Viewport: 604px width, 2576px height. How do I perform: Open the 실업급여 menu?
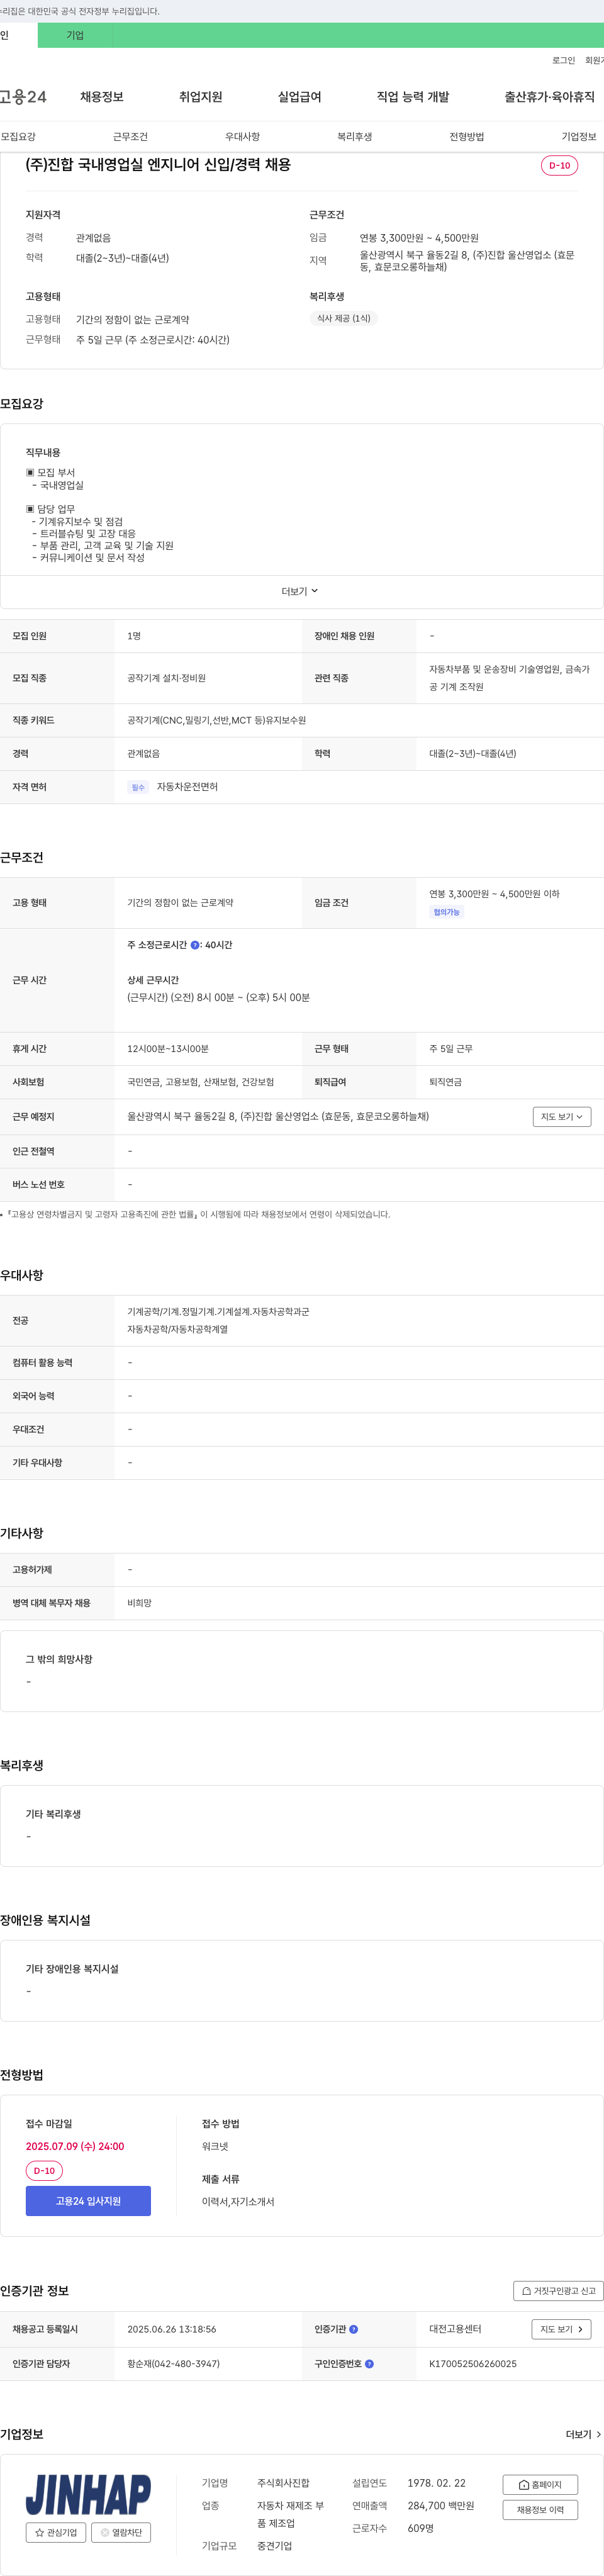pyautogui.click(x=299, y=97)
